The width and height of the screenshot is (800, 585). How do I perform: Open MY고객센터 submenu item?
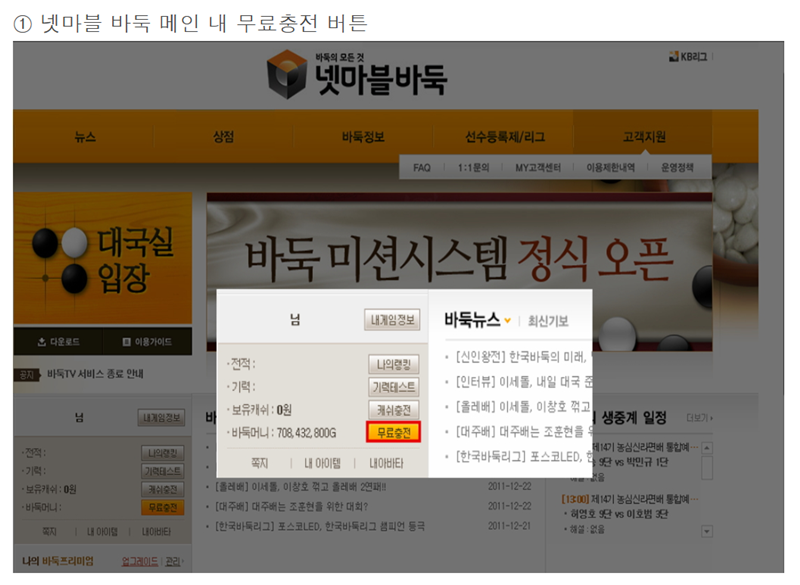click(538, 168)
